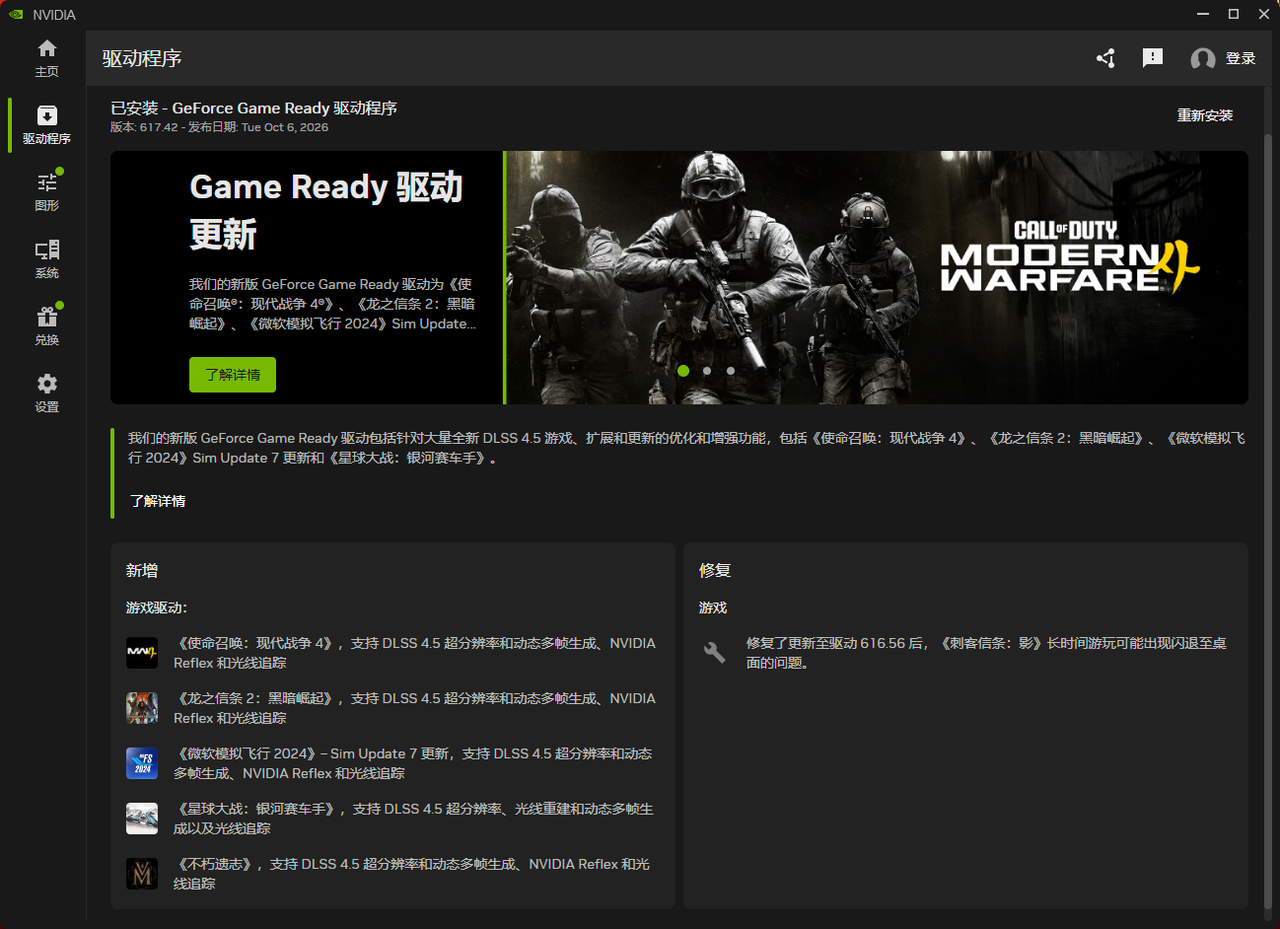1280x929 pixels.
Task: Click the user avatar icon next to 登录
Action: 1203,59
